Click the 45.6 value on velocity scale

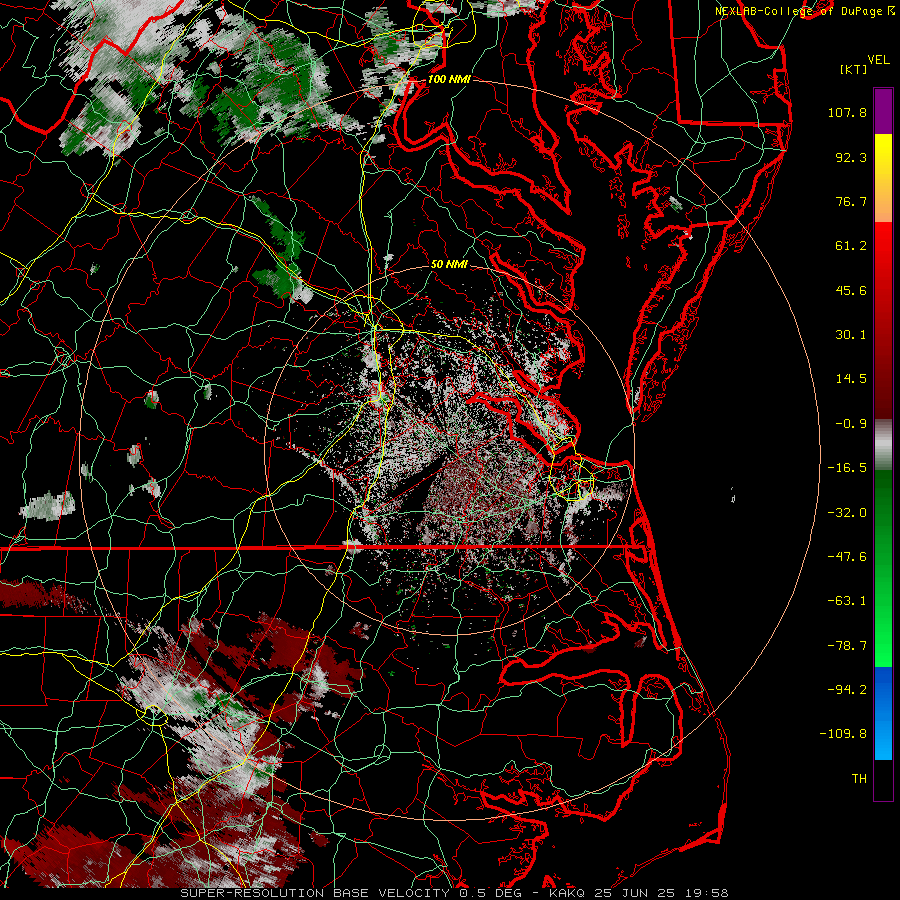(851, 290)
